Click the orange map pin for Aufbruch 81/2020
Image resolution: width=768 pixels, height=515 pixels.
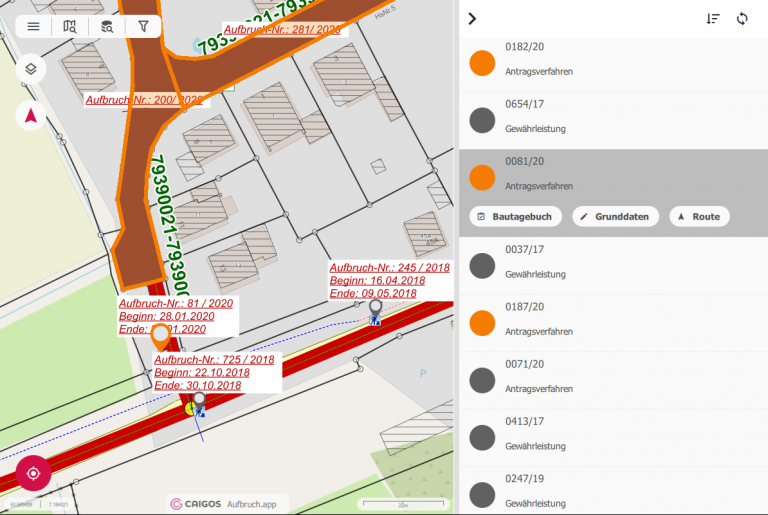click(x=161, y=336)
